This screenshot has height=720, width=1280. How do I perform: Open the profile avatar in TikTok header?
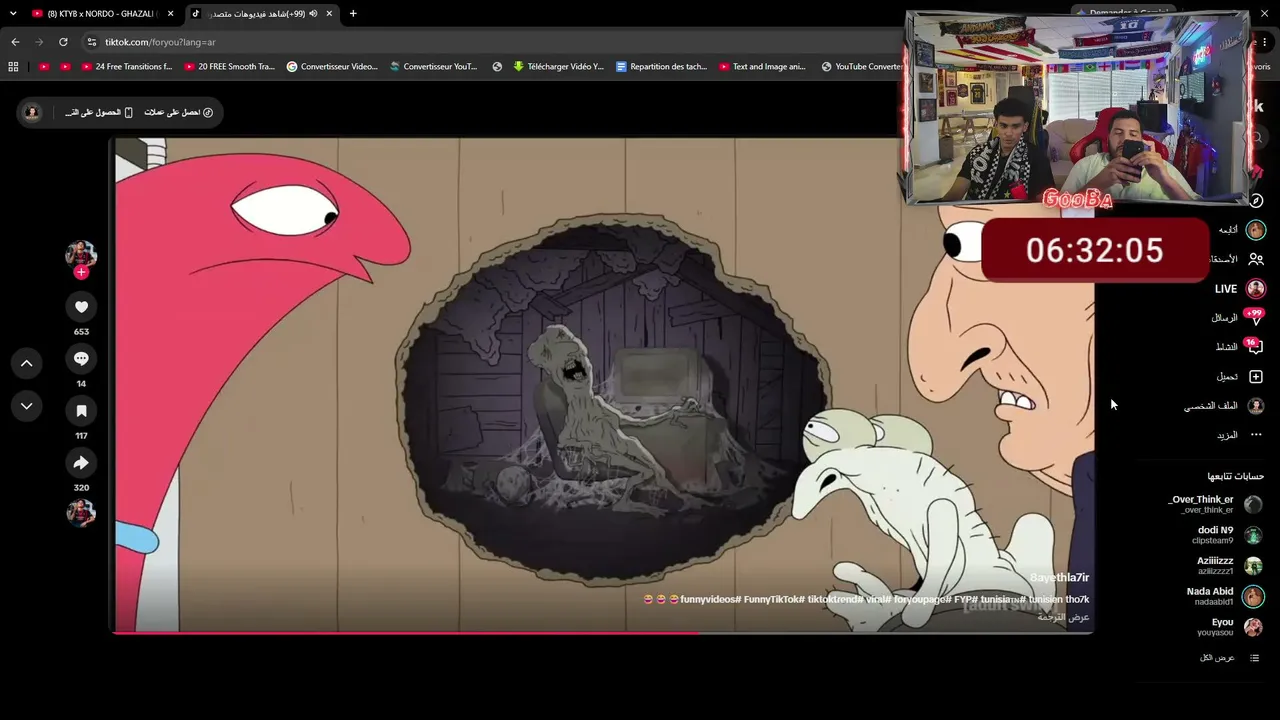tap(32, 112)
